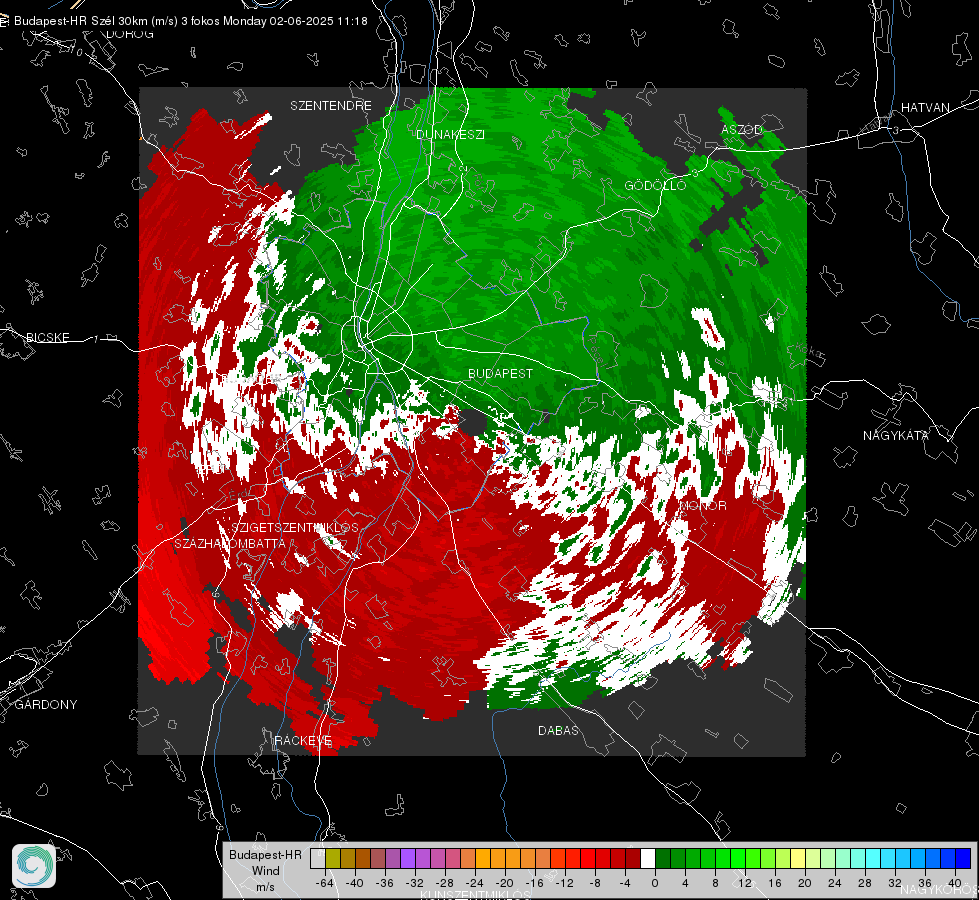Pick the olive swatch above the -64 label
Image resolution: width=979 pixels, height=900 pixels.
(333, 858)
